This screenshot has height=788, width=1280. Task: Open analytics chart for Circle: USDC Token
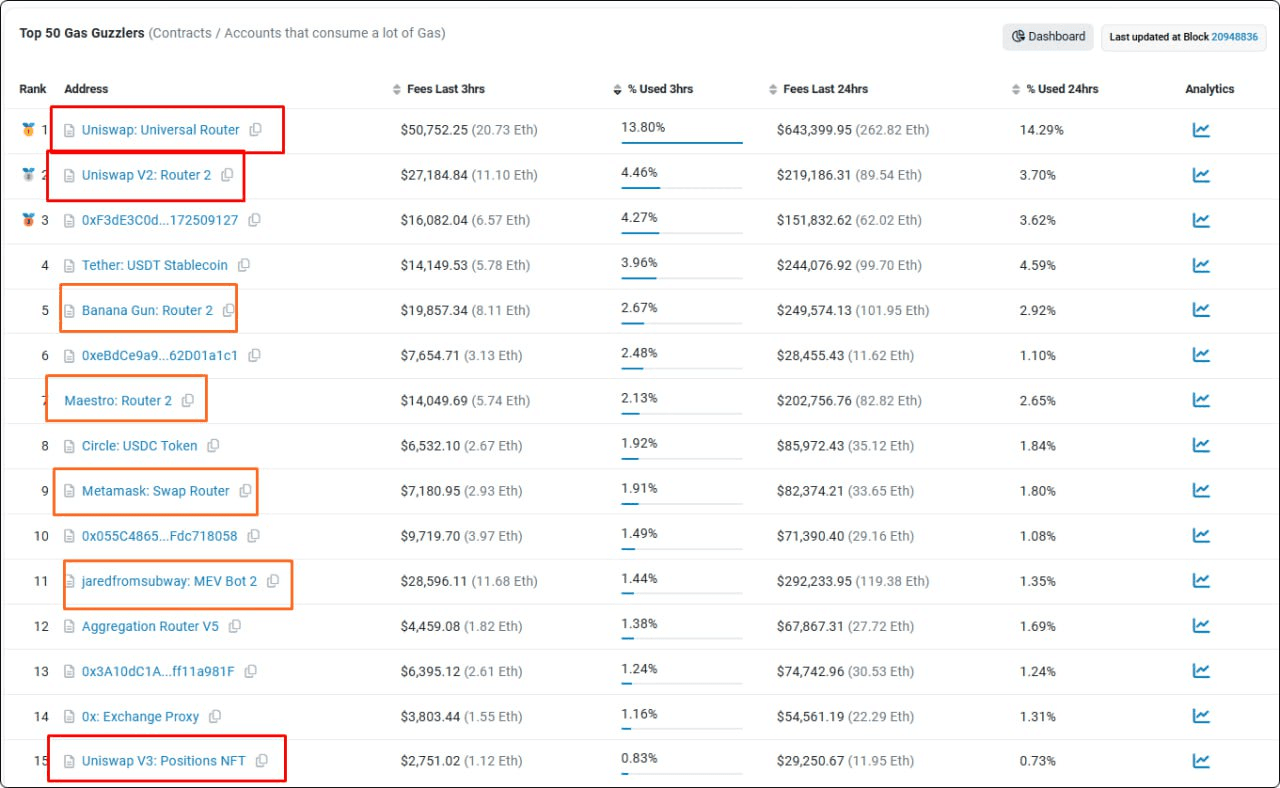1201,445
